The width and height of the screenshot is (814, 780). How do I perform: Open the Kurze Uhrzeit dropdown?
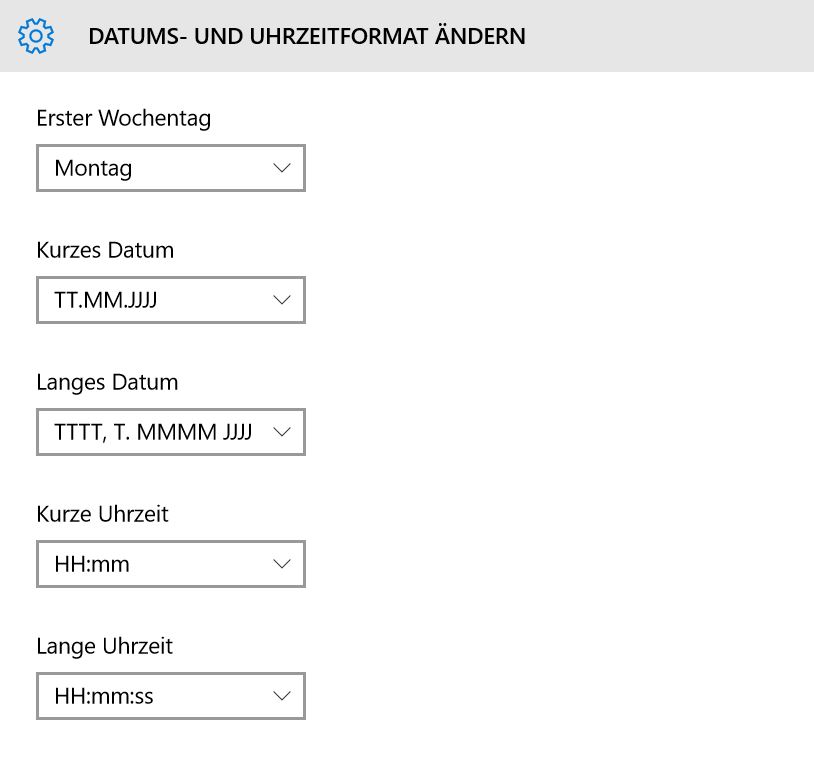click(x=171, y=564)
